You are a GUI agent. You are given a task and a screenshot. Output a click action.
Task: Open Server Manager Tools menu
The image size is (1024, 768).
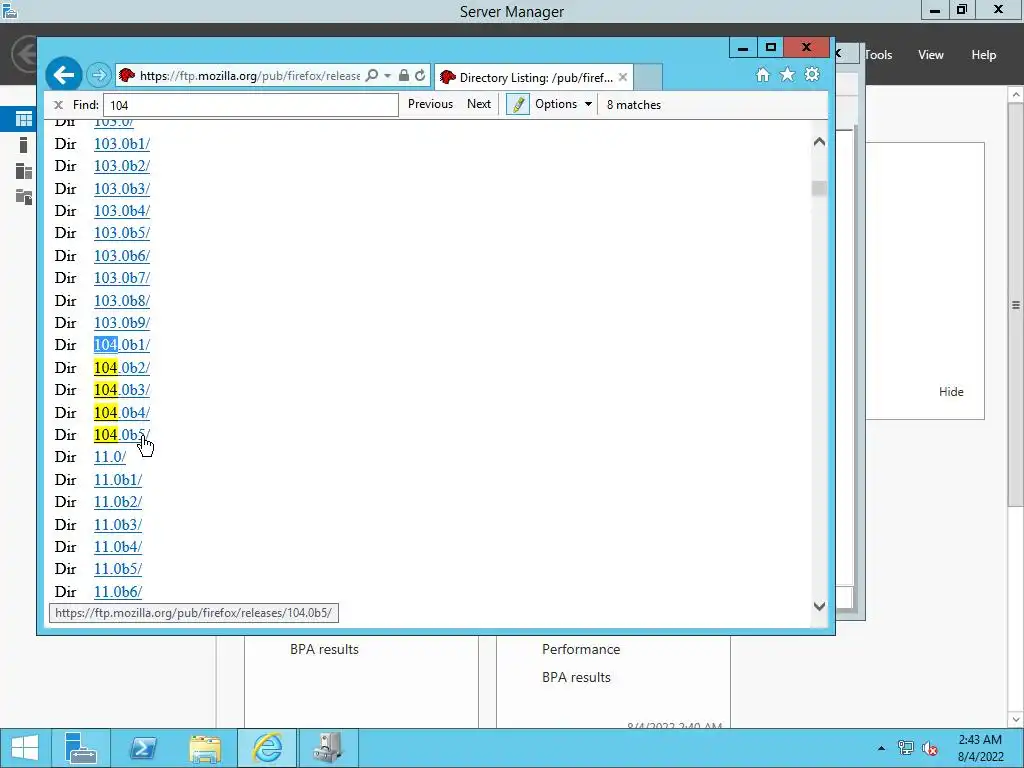click(x=878, y=55)
